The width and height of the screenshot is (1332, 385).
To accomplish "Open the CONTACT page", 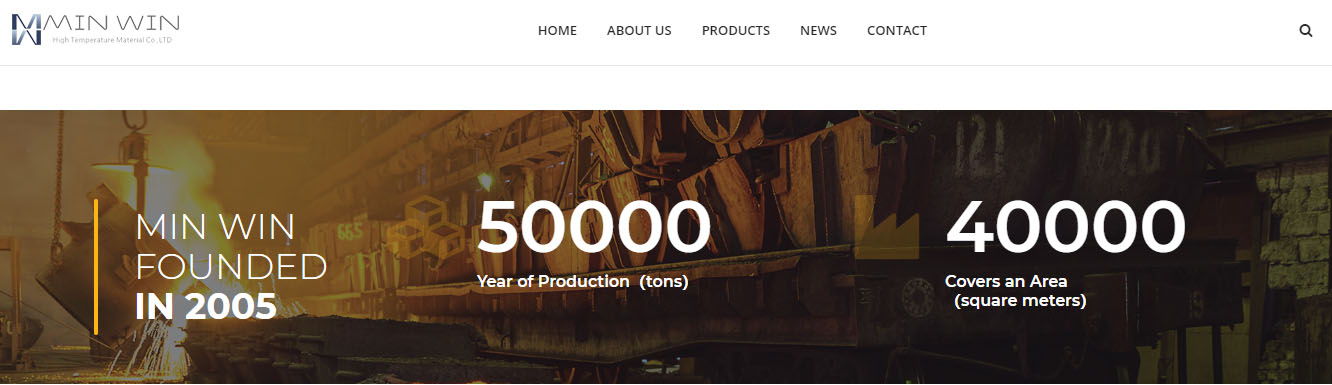I will pos(897,31).
